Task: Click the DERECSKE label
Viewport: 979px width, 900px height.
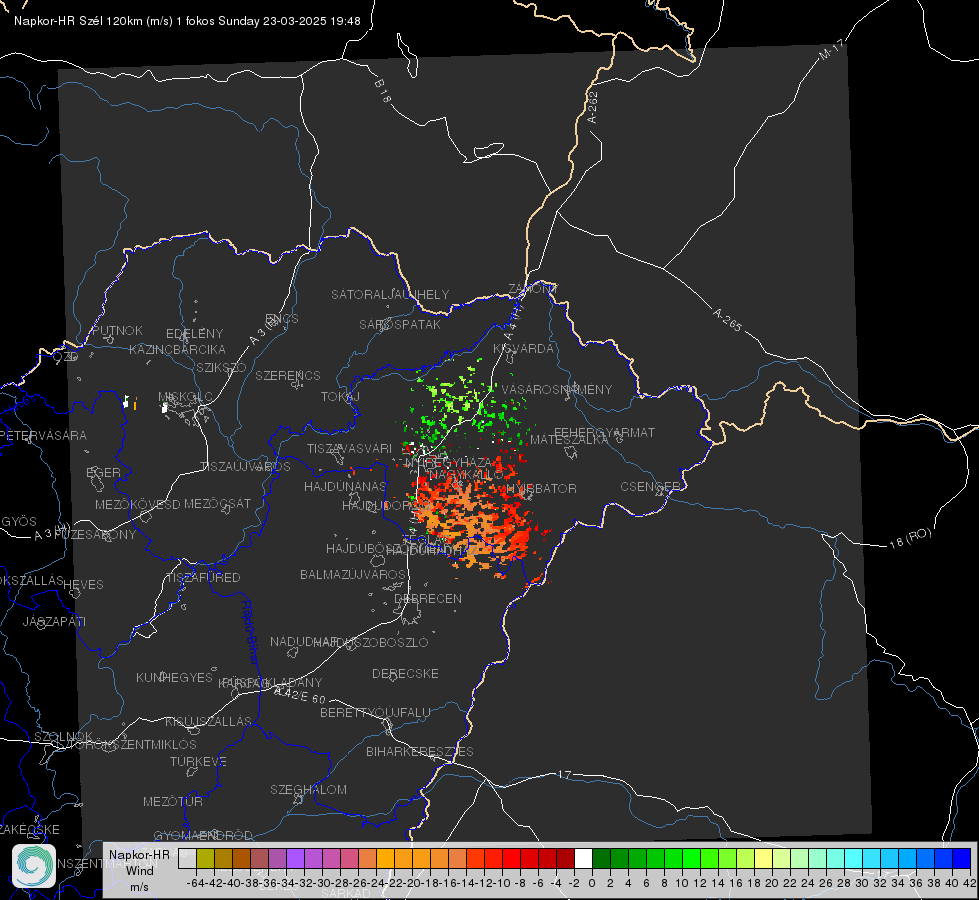Action: [x=405, y=673]
